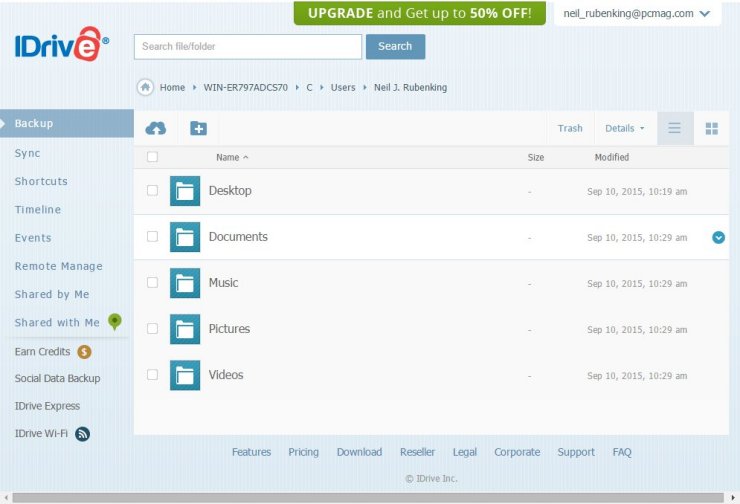
Task: Open the Trash
Action: tap(570, 128)
